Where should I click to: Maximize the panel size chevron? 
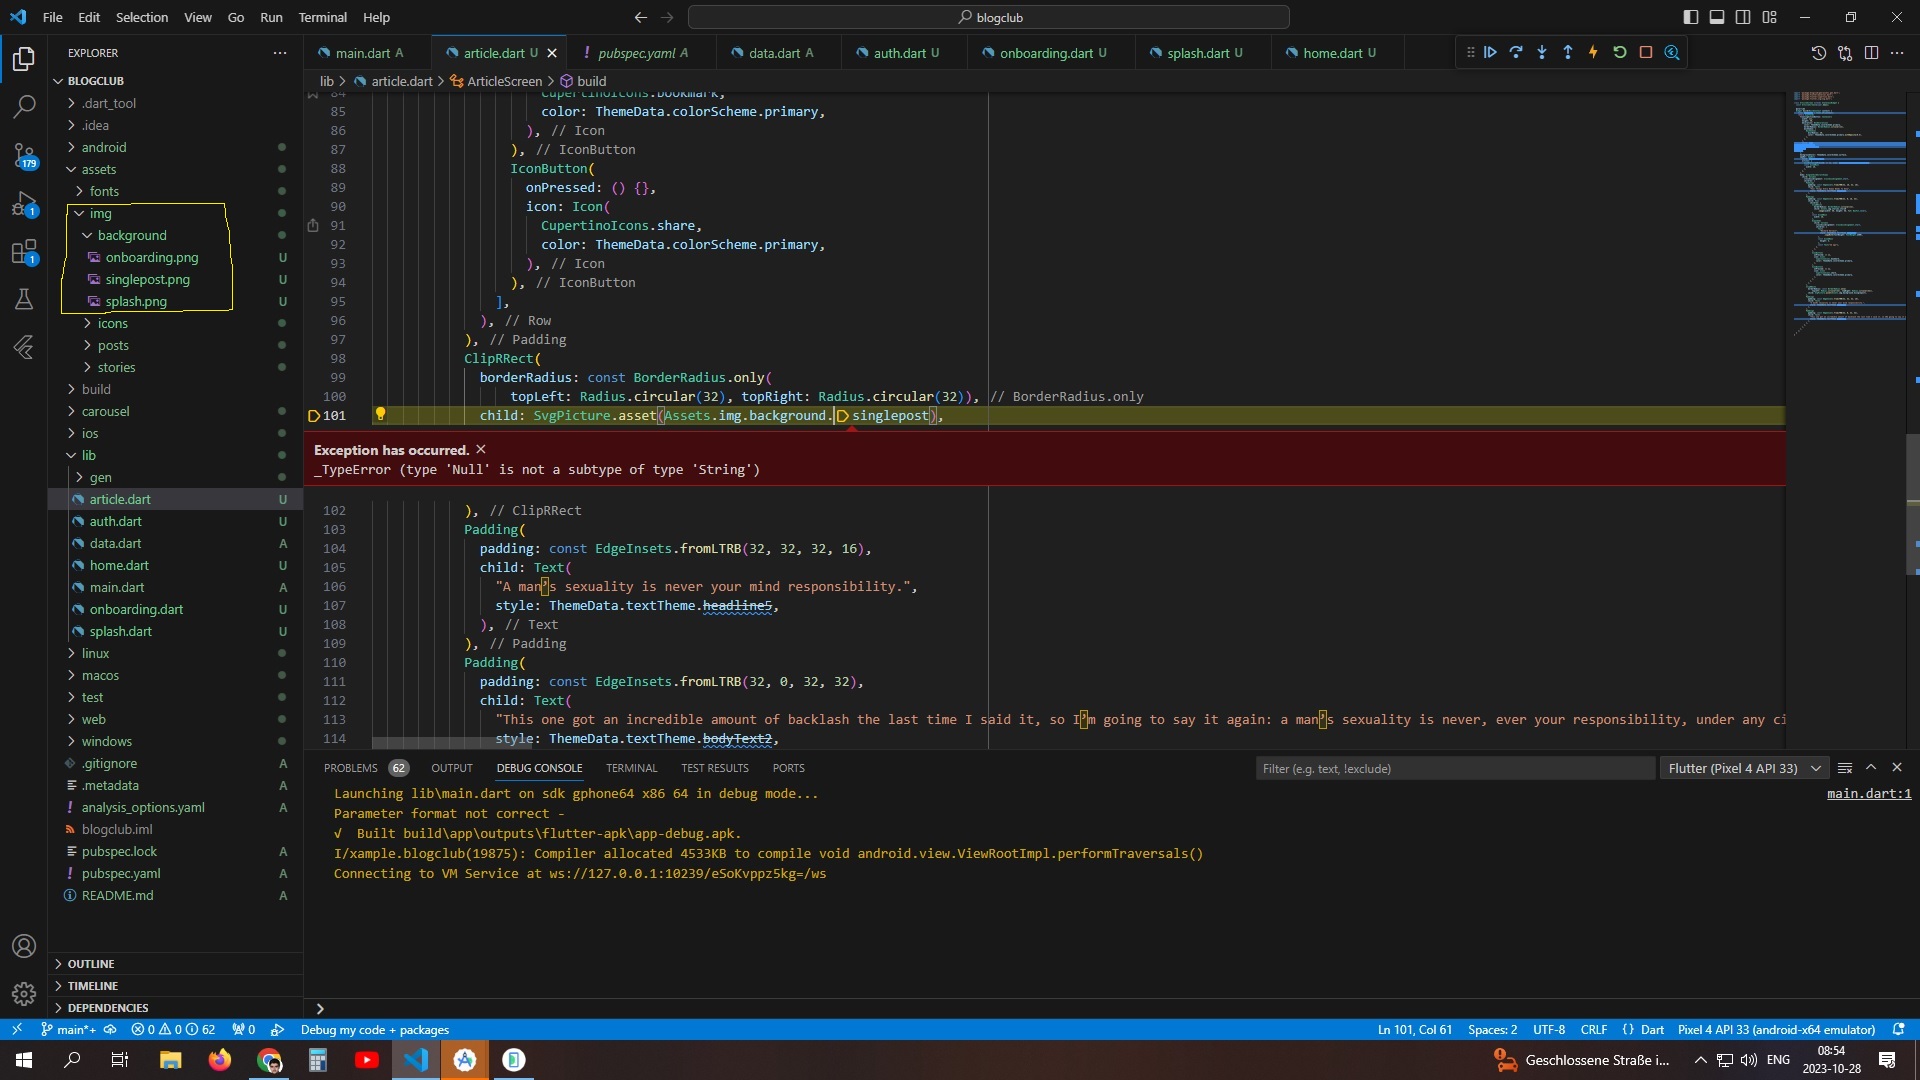[1871, 768]
